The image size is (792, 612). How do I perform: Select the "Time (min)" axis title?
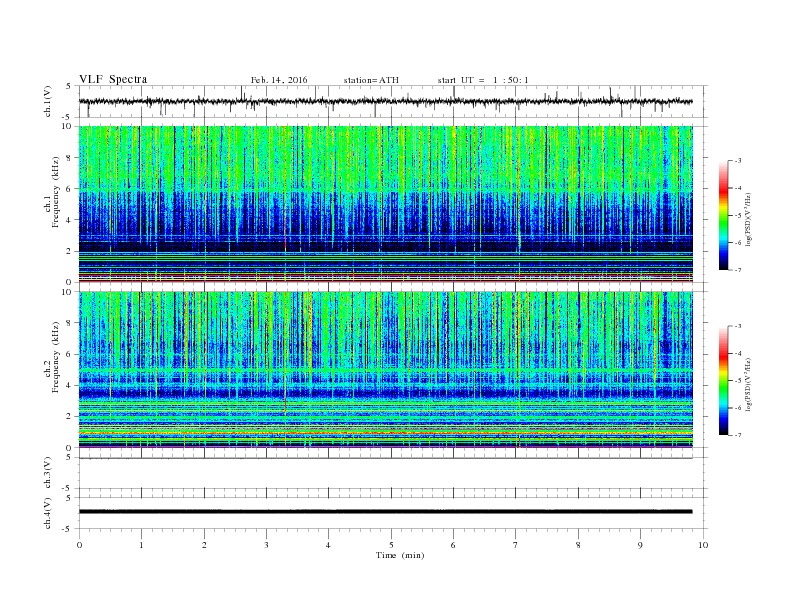point(400,555)
